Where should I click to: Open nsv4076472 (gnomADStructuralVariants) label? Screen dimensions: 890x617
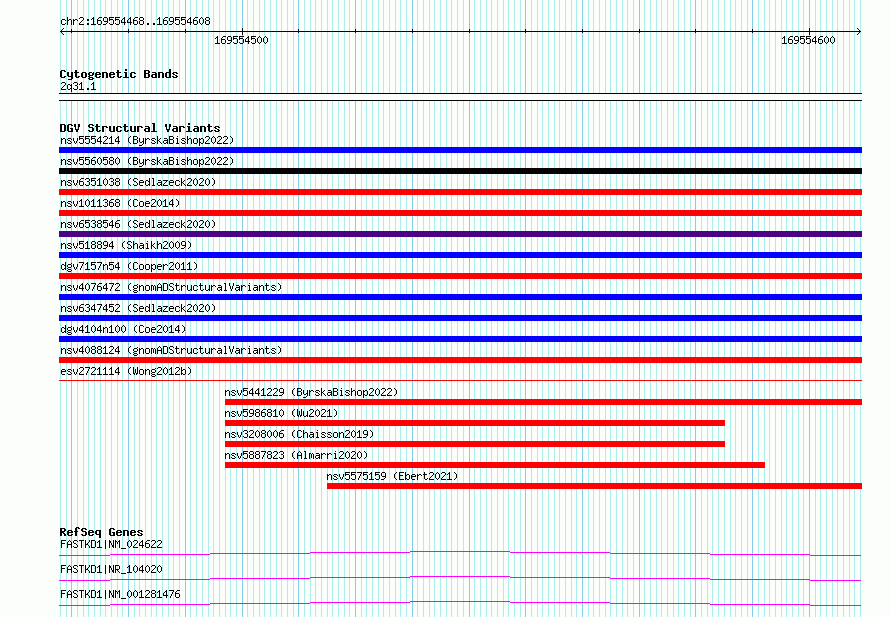(x=171, y=287)
